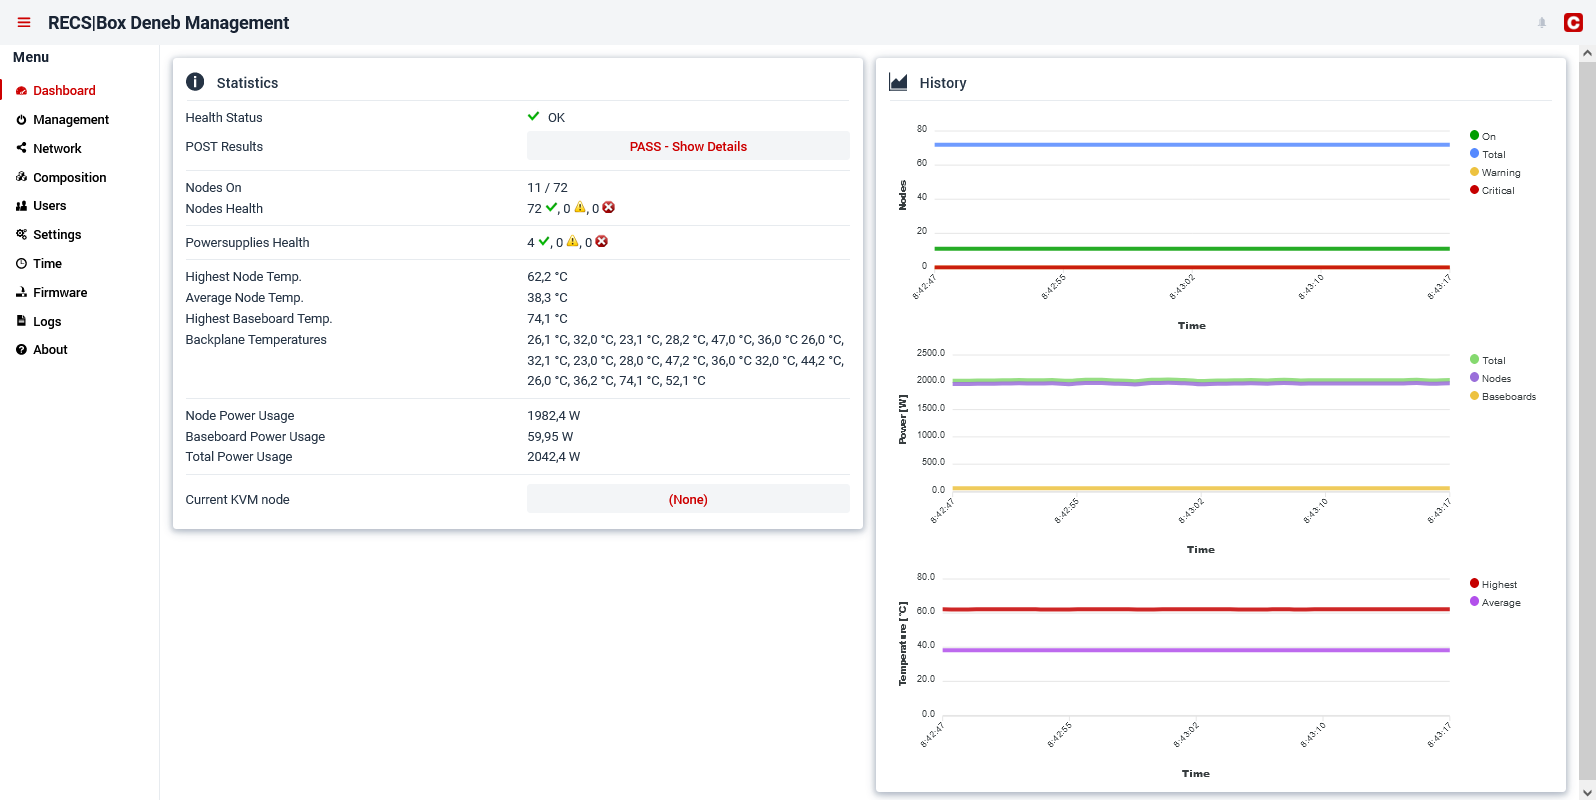Click Powersupplies Health green check icon
This screenshot has width=1596, height=800.
[544, 242]
